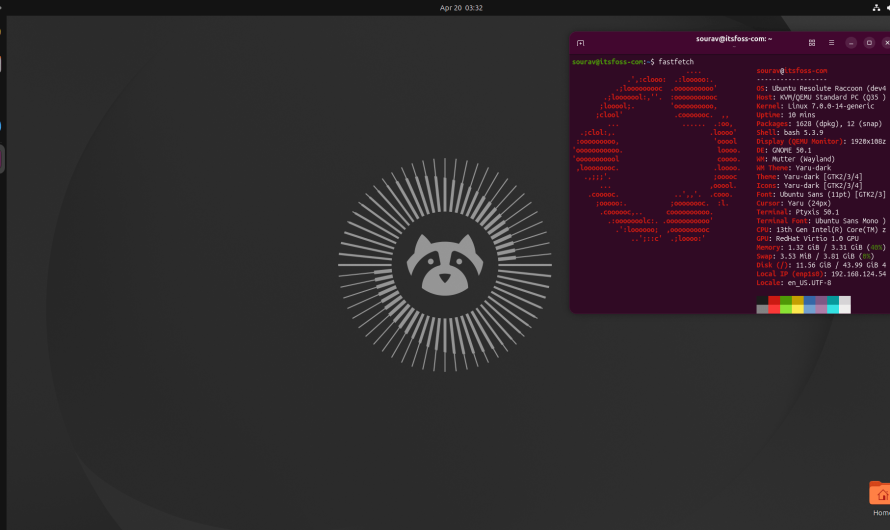Image resolution: width=890 pixels, height=530 pixels.
Task: Click the gray swatch in the bottom palette row
Action: [x=762, y=309]
